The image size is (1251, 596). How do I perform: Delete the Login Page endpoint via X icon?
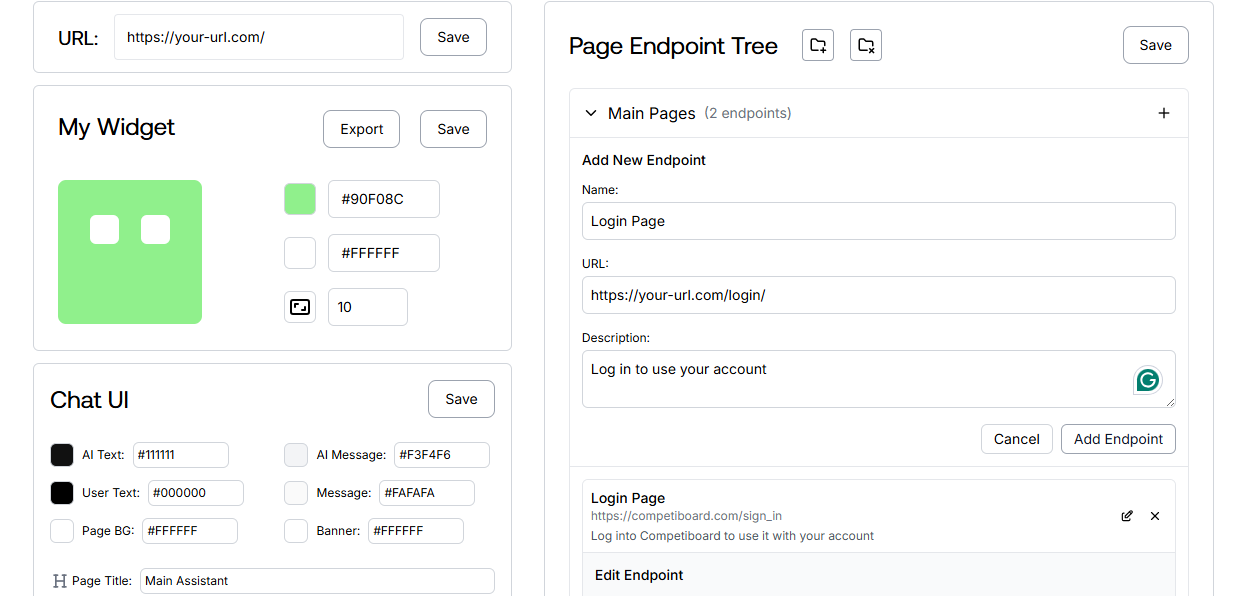tap(1155, 516)
